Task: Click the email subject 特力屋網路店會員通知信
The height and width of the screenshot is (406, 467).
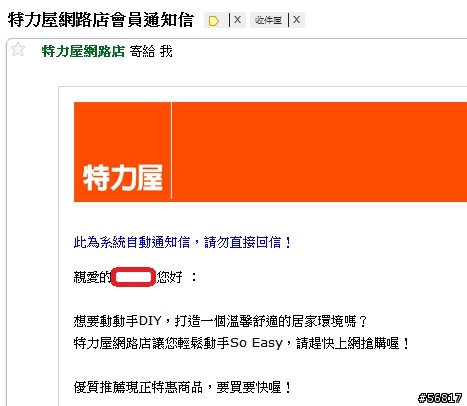Action: pyautogui.click(x=101, y=20)
